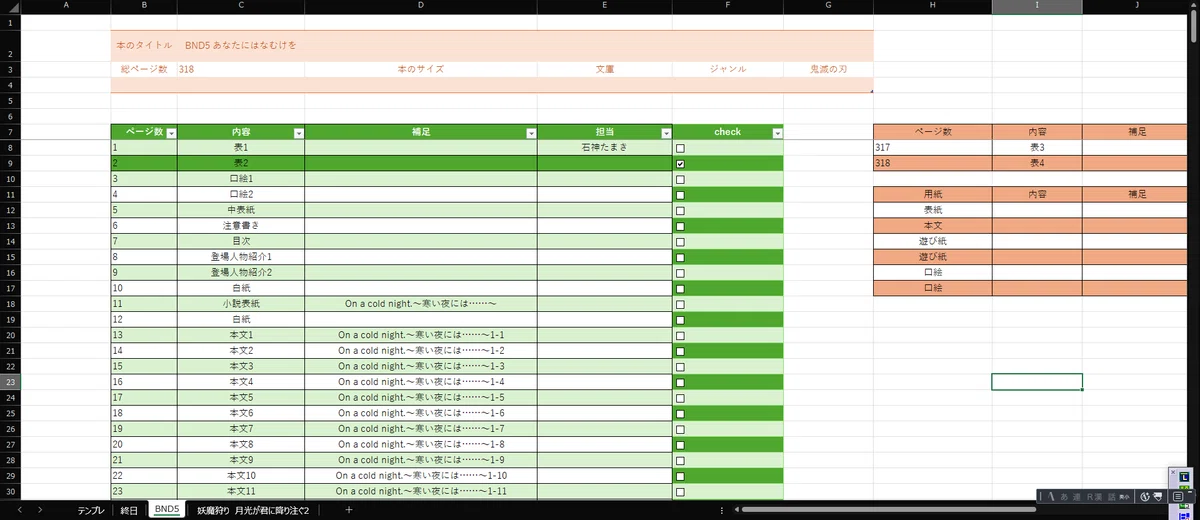Untick the checked box for 表2

point(681,163)
